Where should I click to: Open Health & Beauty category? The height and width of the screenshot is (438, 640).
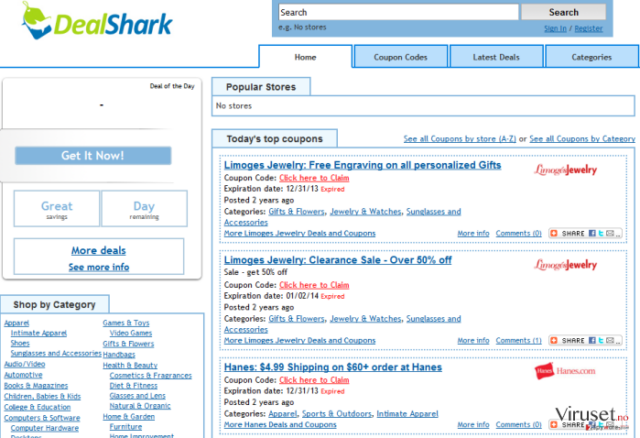tap(130, 365)
